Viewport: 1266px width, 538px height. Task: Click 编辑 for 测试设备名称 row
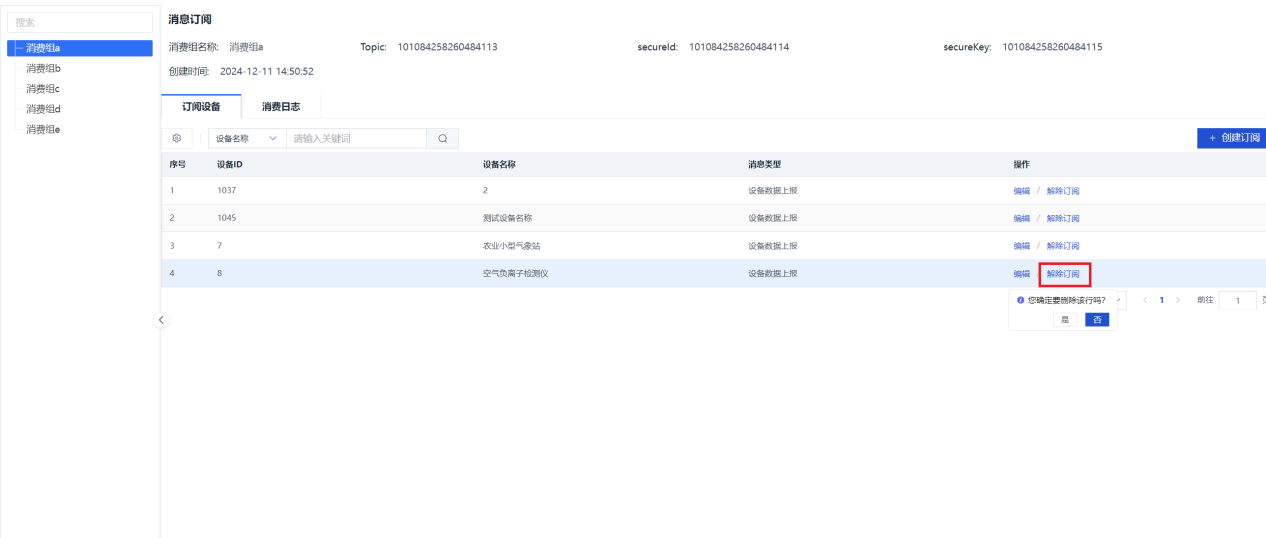click(x=1021, y=218)
